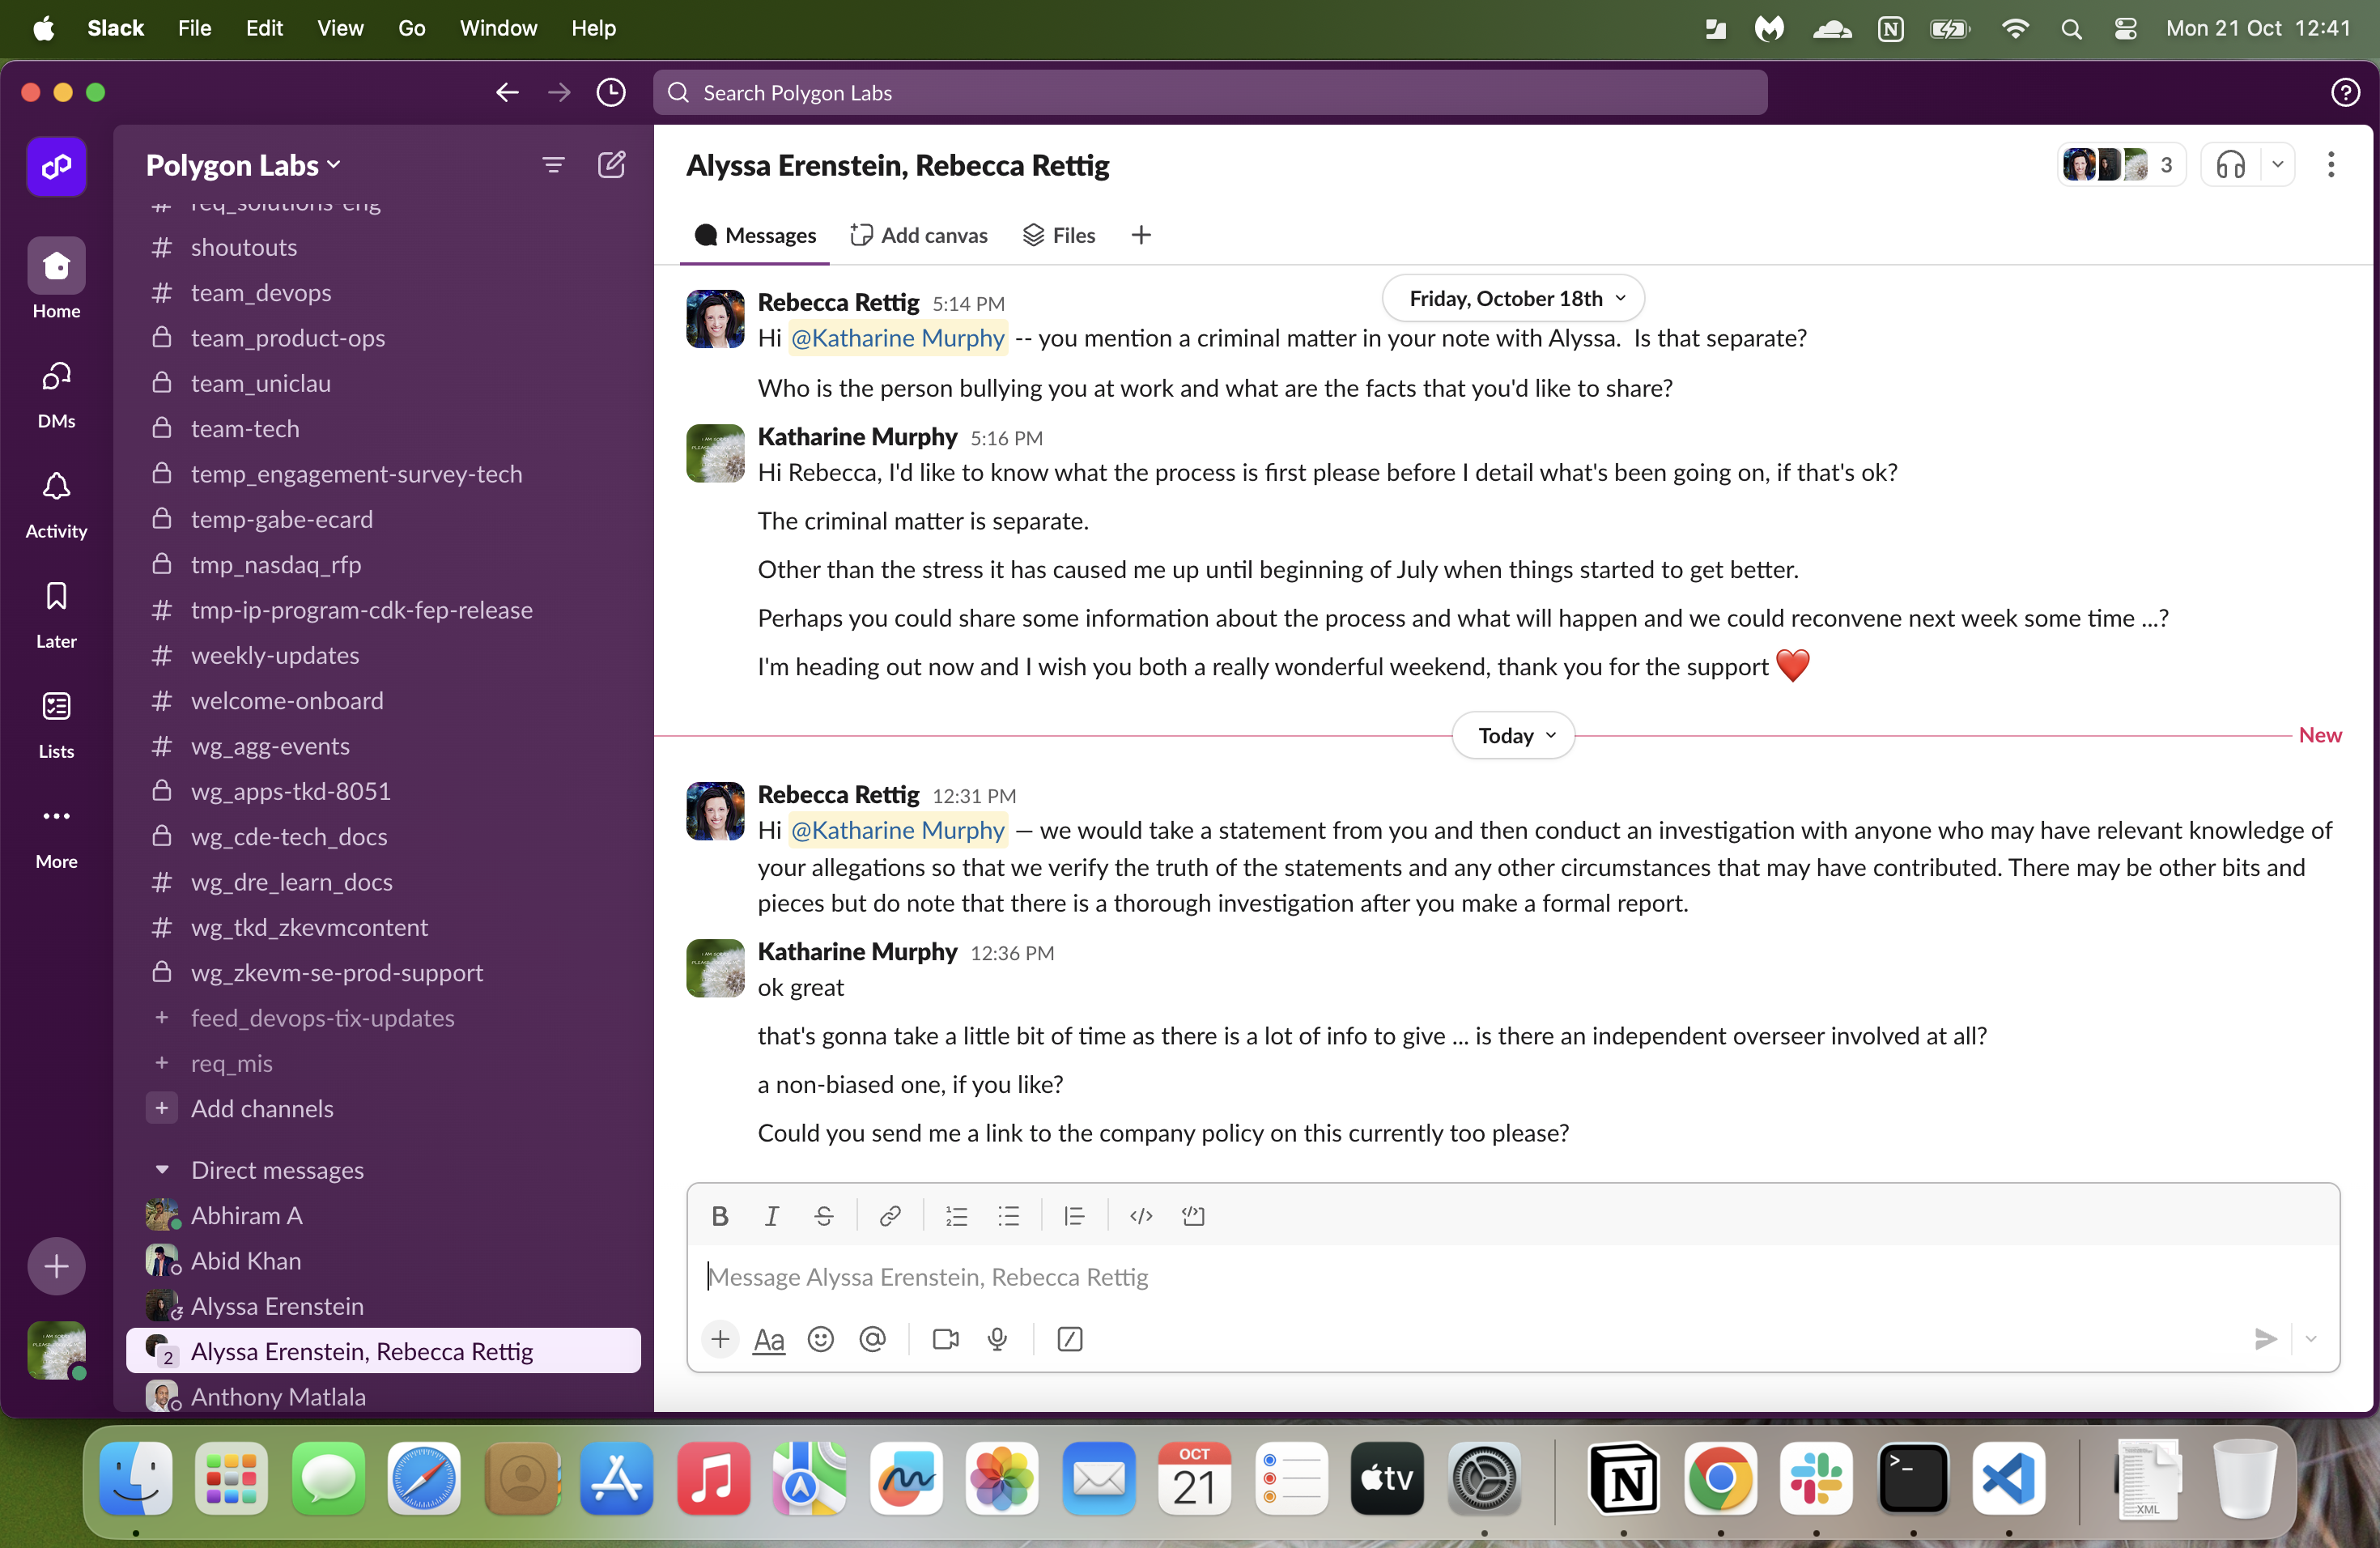Open Slack help

pyautogui.click(x=2345, y=93)
